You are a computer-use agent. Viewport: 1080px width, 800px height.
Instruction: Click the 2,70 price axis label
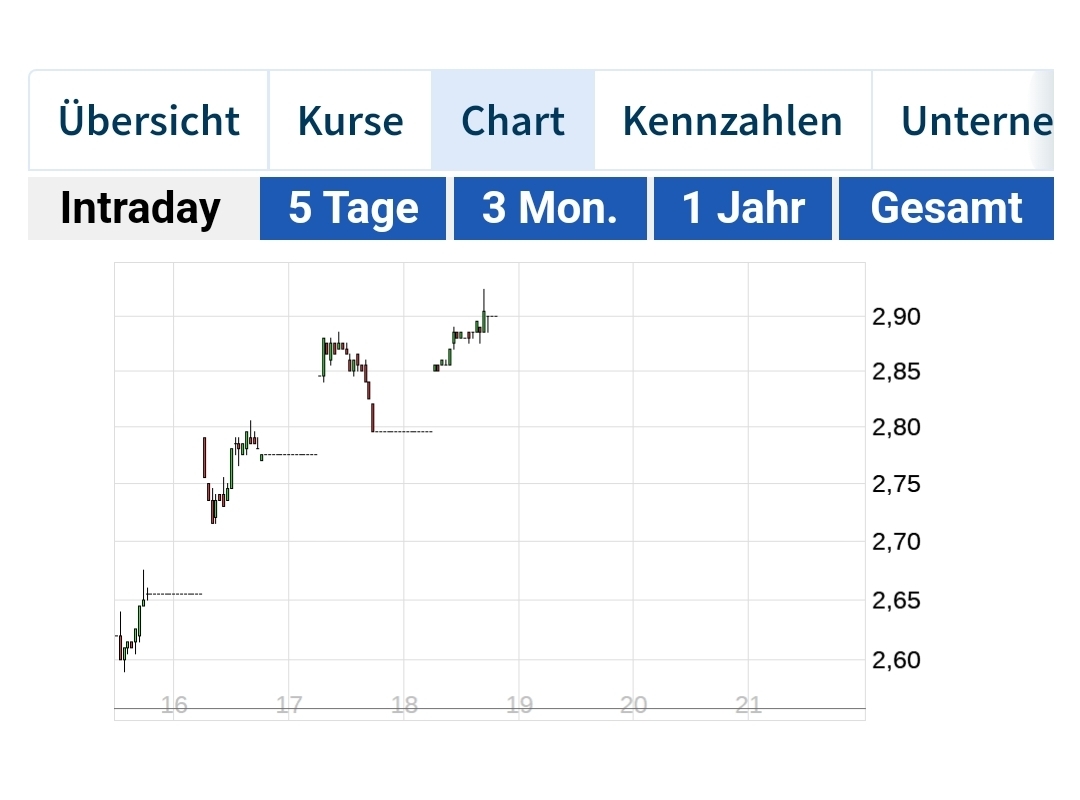click(x=896, y=542)
